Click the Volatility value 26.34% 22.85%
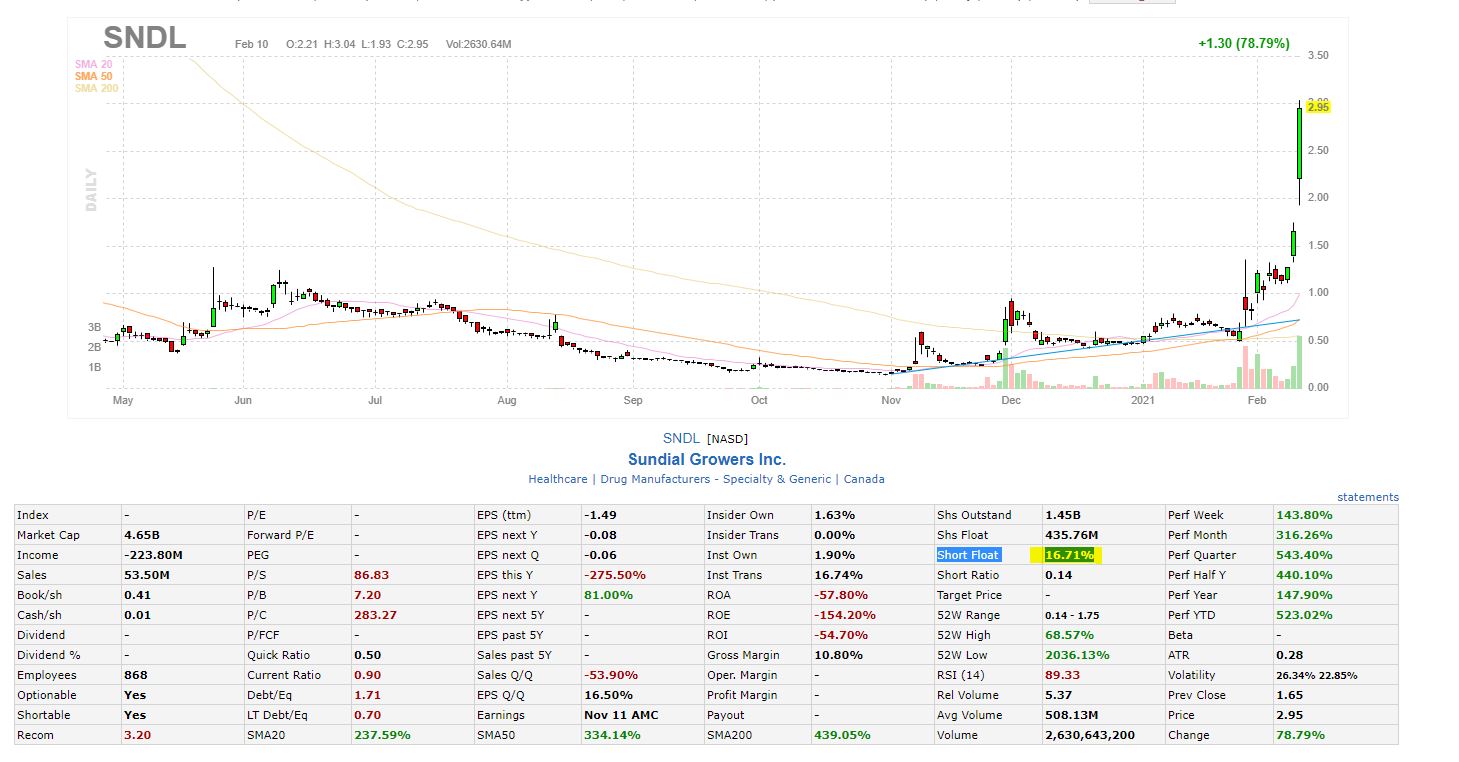 click(1317, 675)
